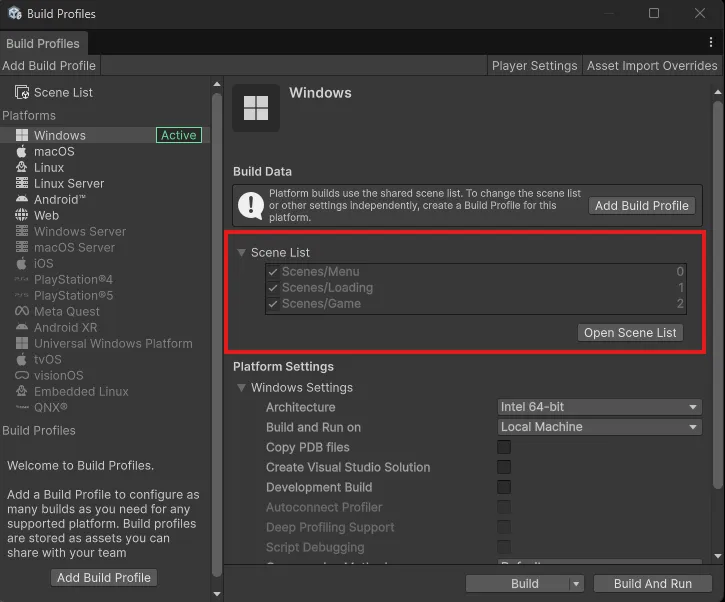Click the PlayStation®5 logo icon

pos(22,295)
